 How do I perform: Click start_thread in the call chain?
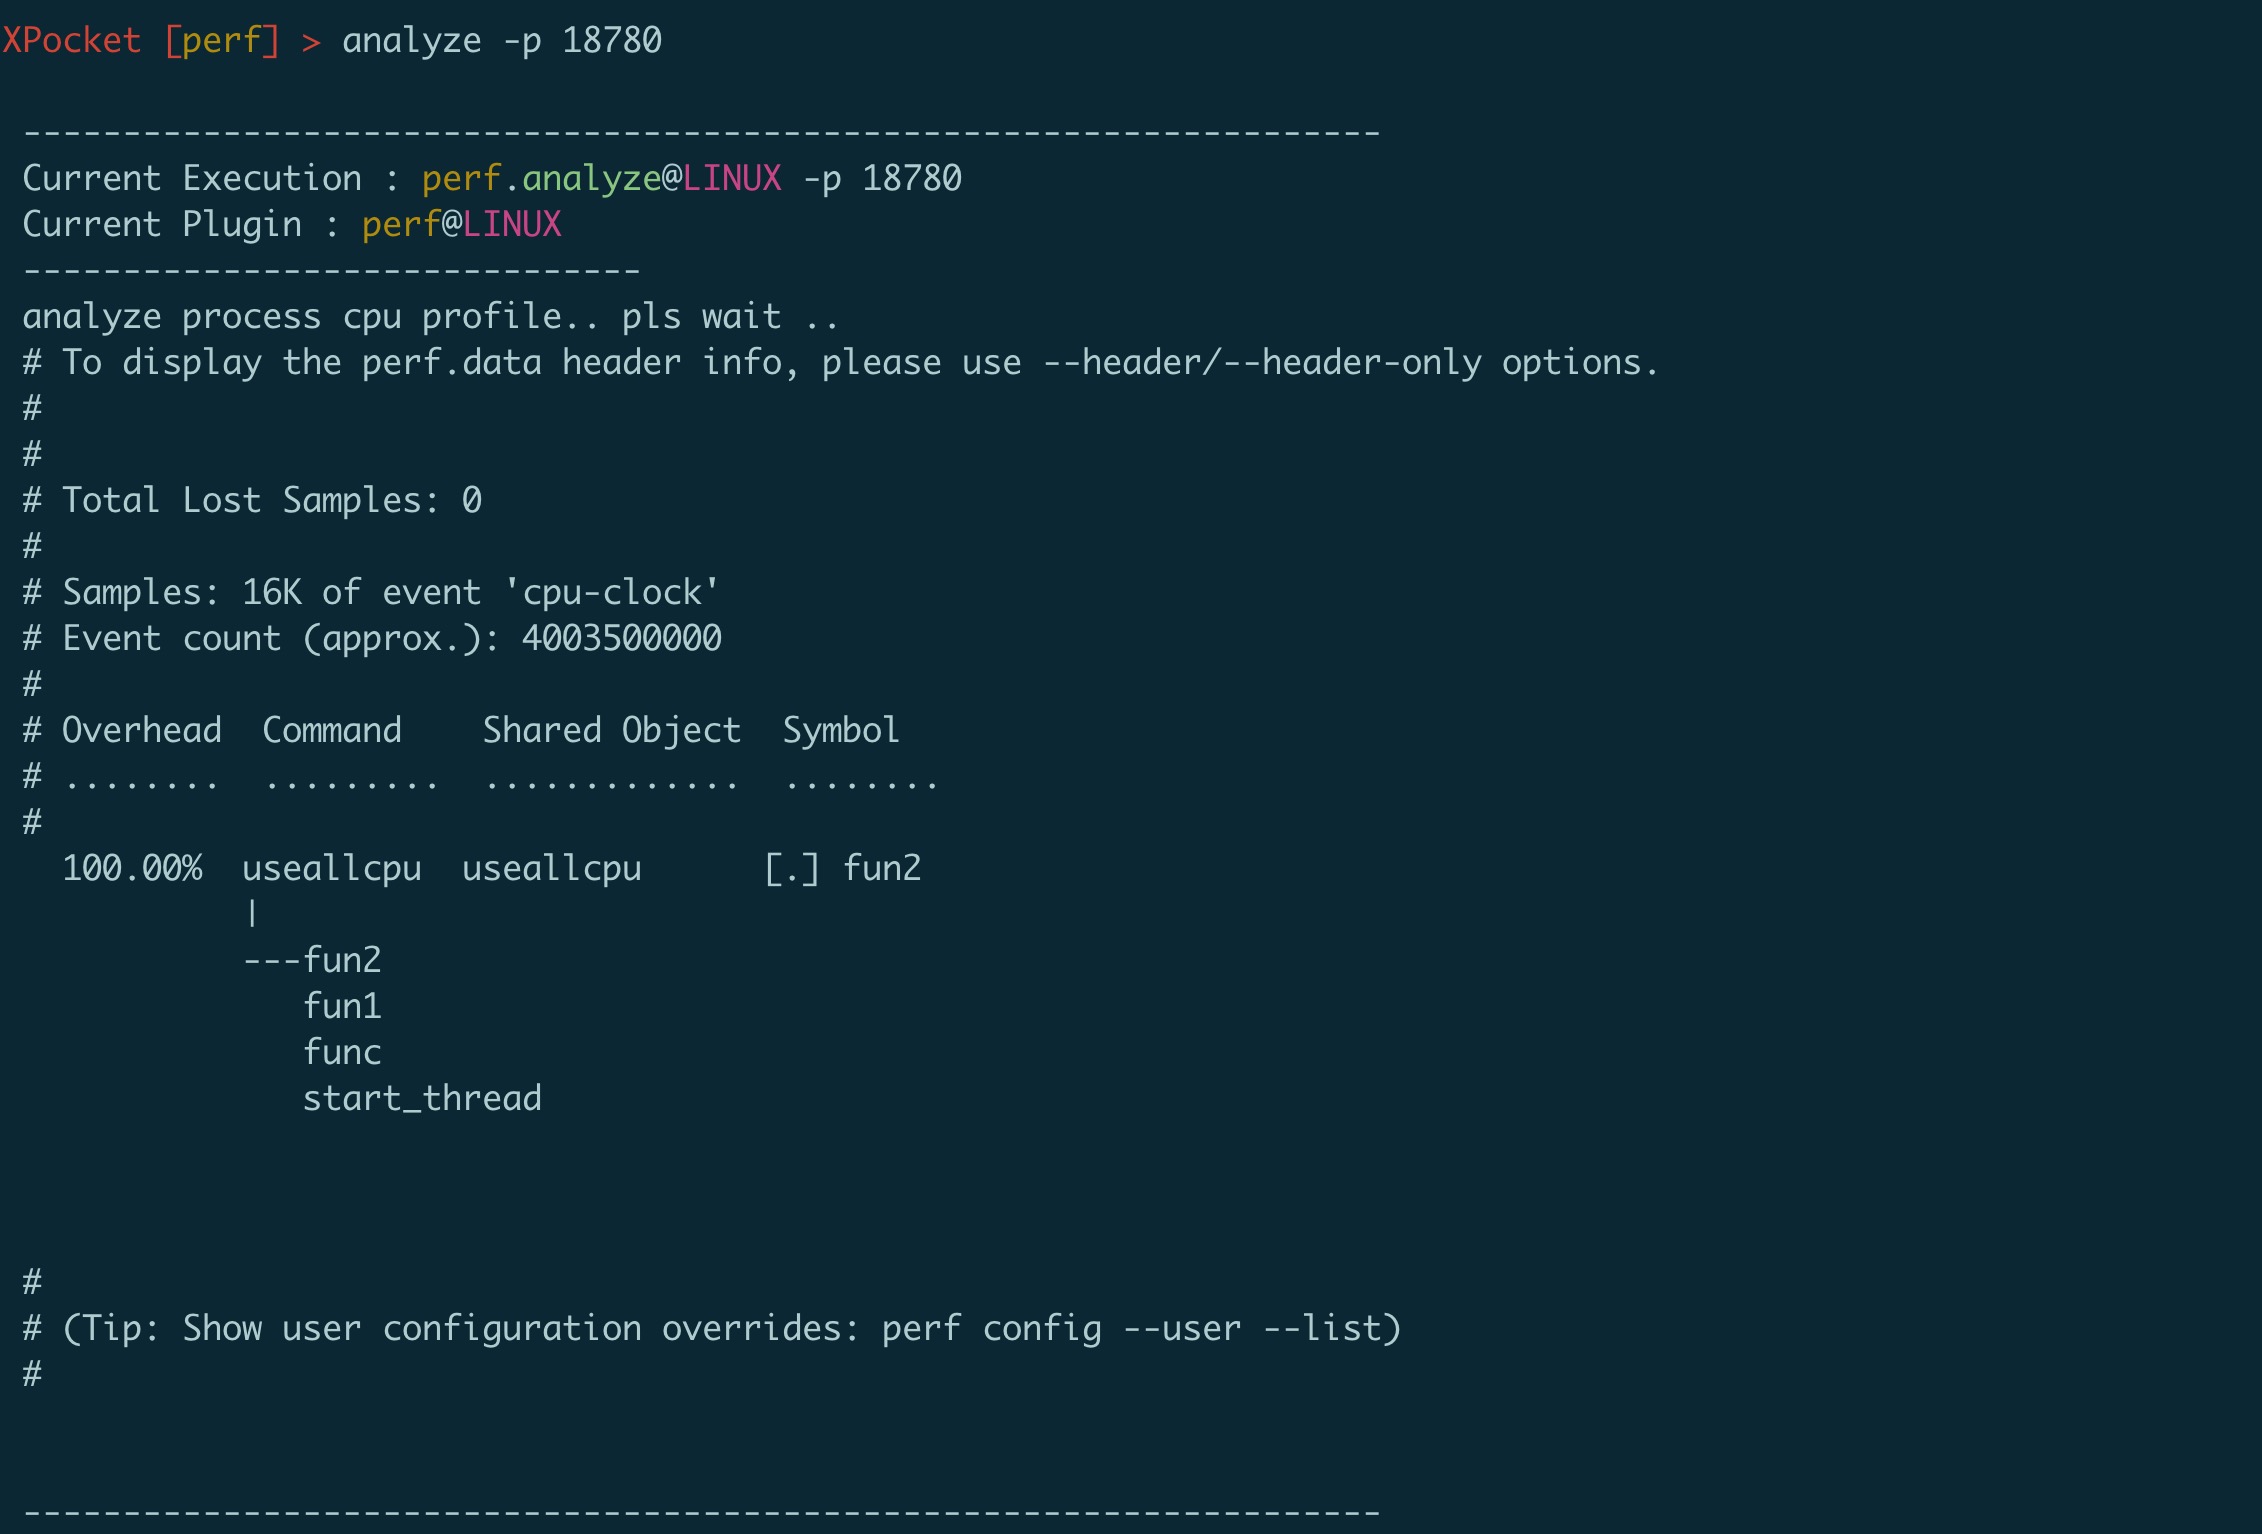(422, 1099)
